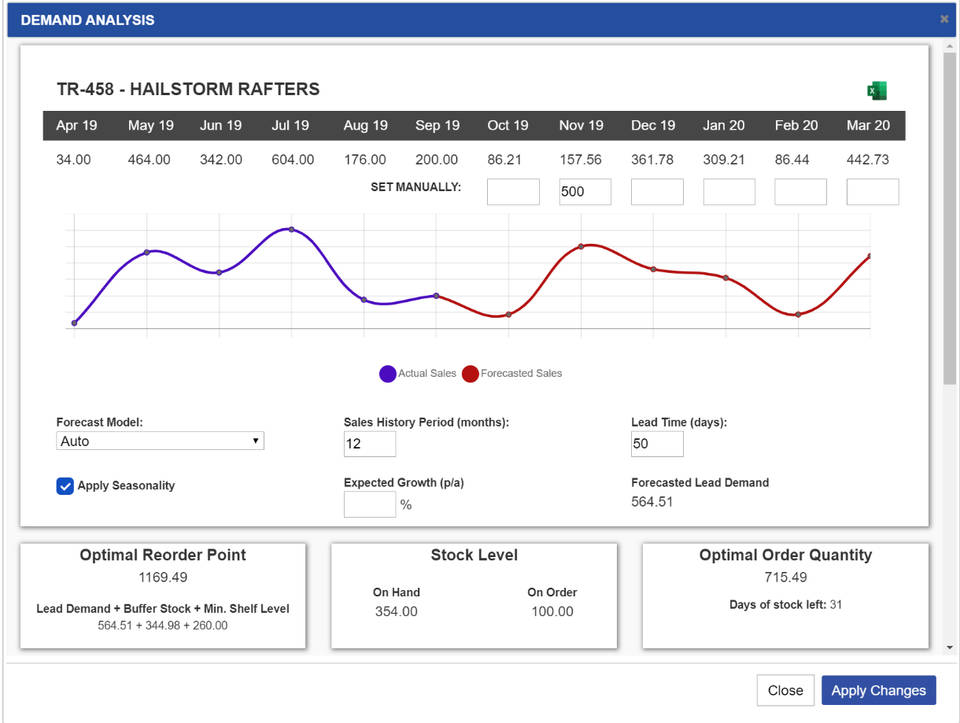Click the On Order value 100.00

[552, 612]
